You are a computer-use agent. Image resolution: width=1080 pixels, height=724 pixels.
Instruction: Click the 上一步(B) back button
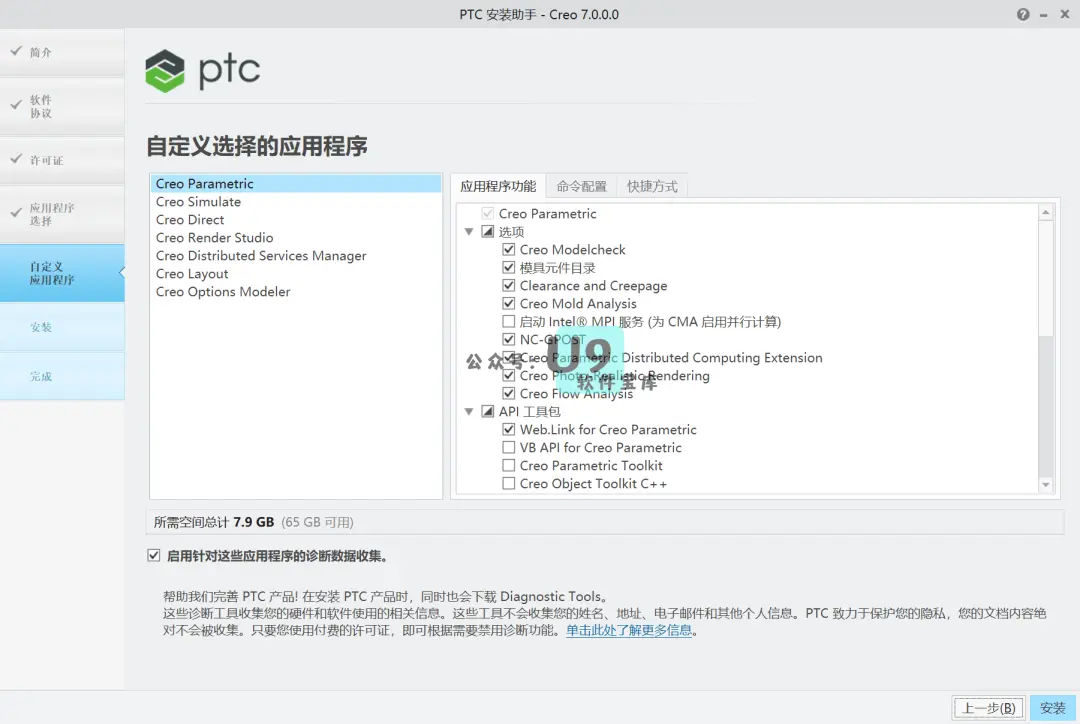click(988, 707)
